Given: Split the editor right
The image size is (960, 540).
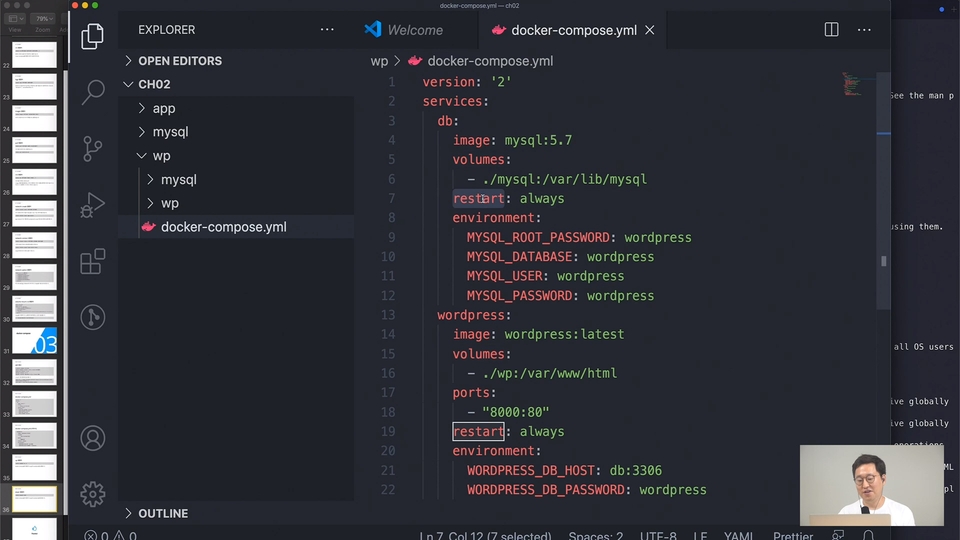Looking at the screenshot, I should point(831,29).
